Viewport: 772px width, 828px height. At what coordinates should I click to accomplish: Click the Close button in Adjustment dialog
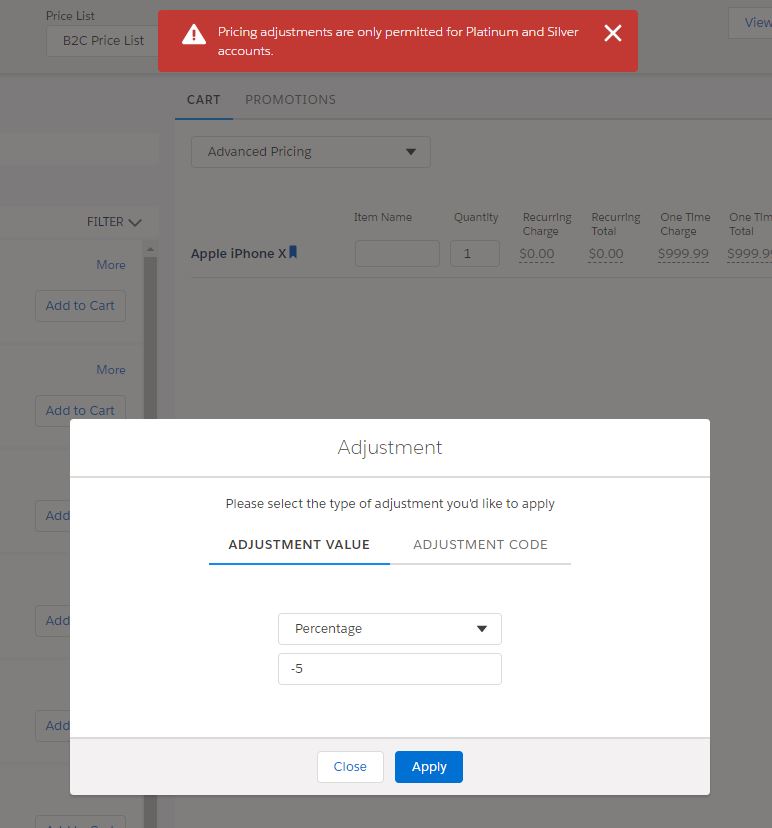[350, 767]
